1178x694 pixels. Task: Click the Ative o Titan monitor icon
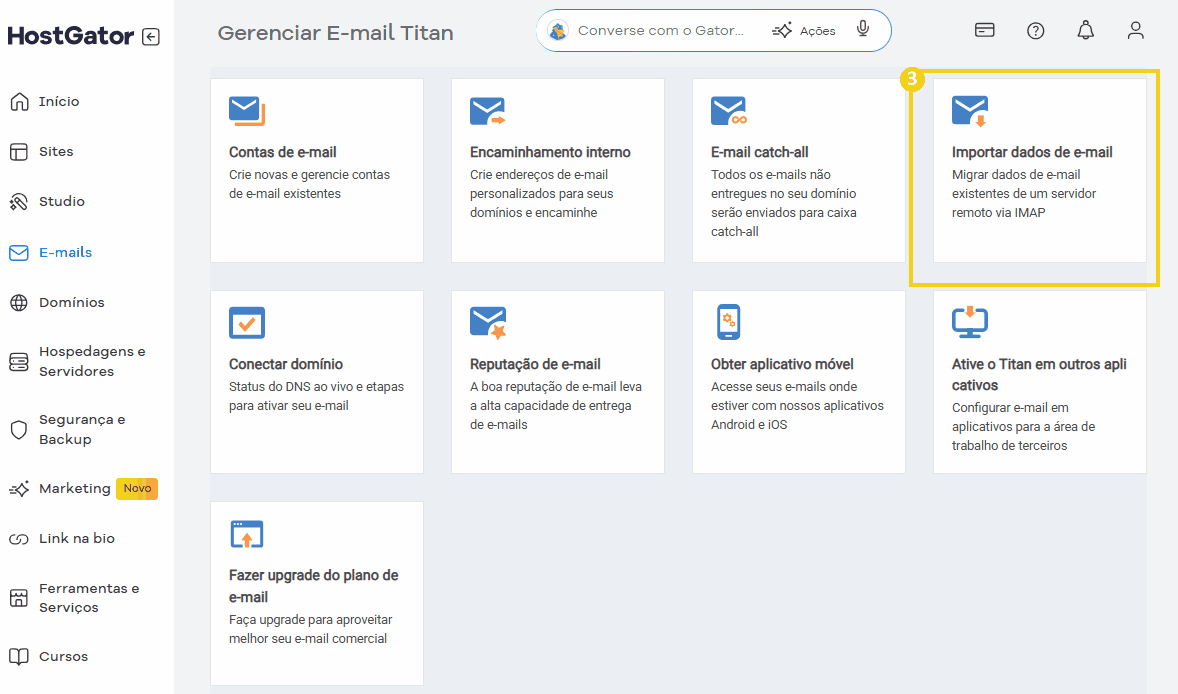970,322
